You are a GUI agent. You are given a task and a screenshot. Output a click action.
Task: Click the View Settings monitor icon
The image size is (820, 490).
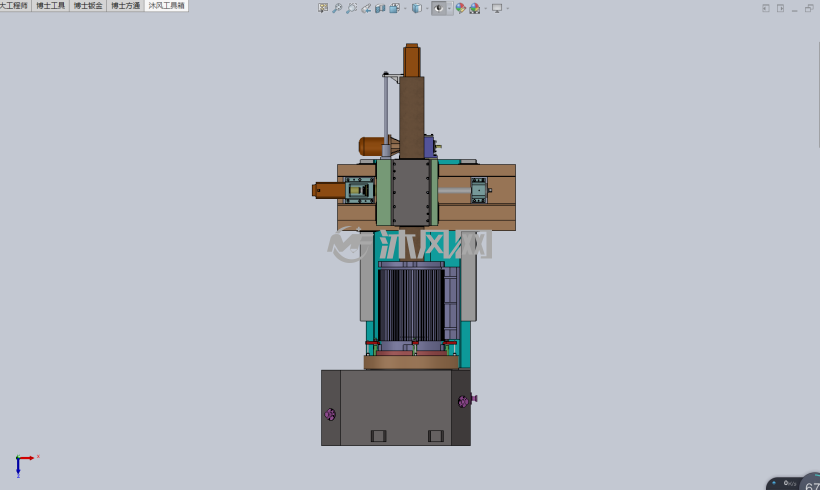[497, 8]
